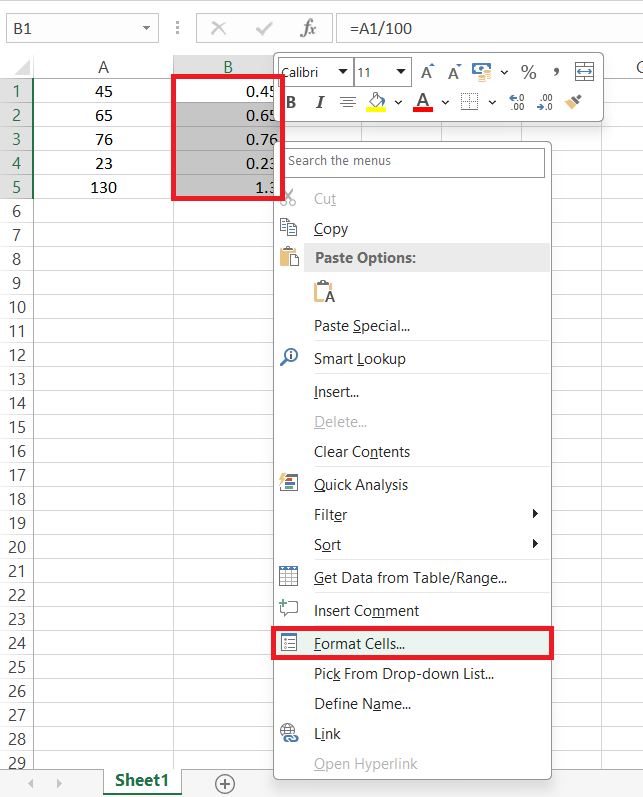The height and width of the screenshot is (797, 643).
Task: Open Format Cells dialog entry
Action: tap(412, 644)
